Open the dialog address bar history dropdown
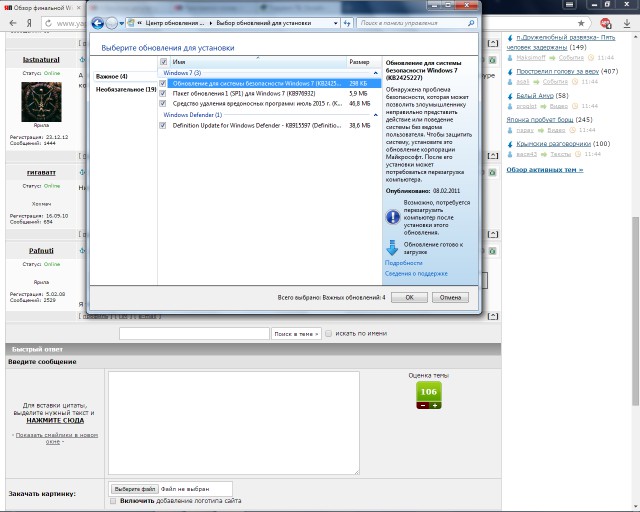Viewport: 640px width, 512px height. (336, 23)
